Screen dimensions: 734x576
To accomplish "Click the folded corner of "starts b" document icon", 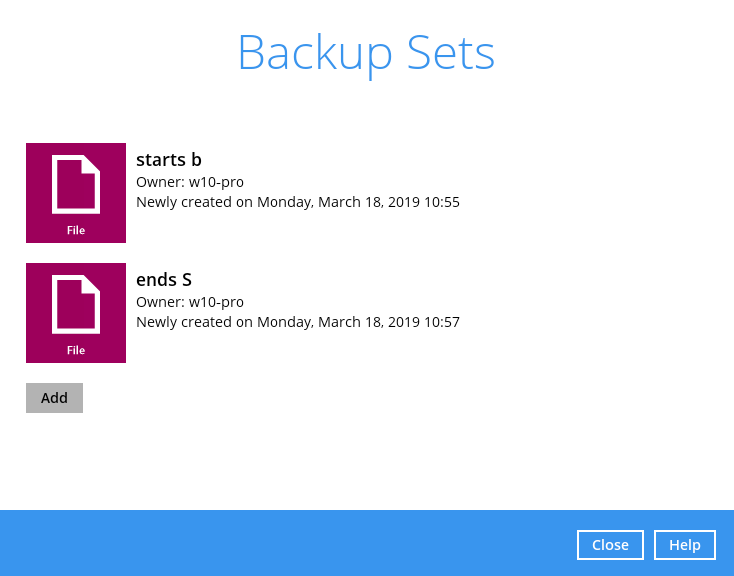I will [x=91, y=163].
